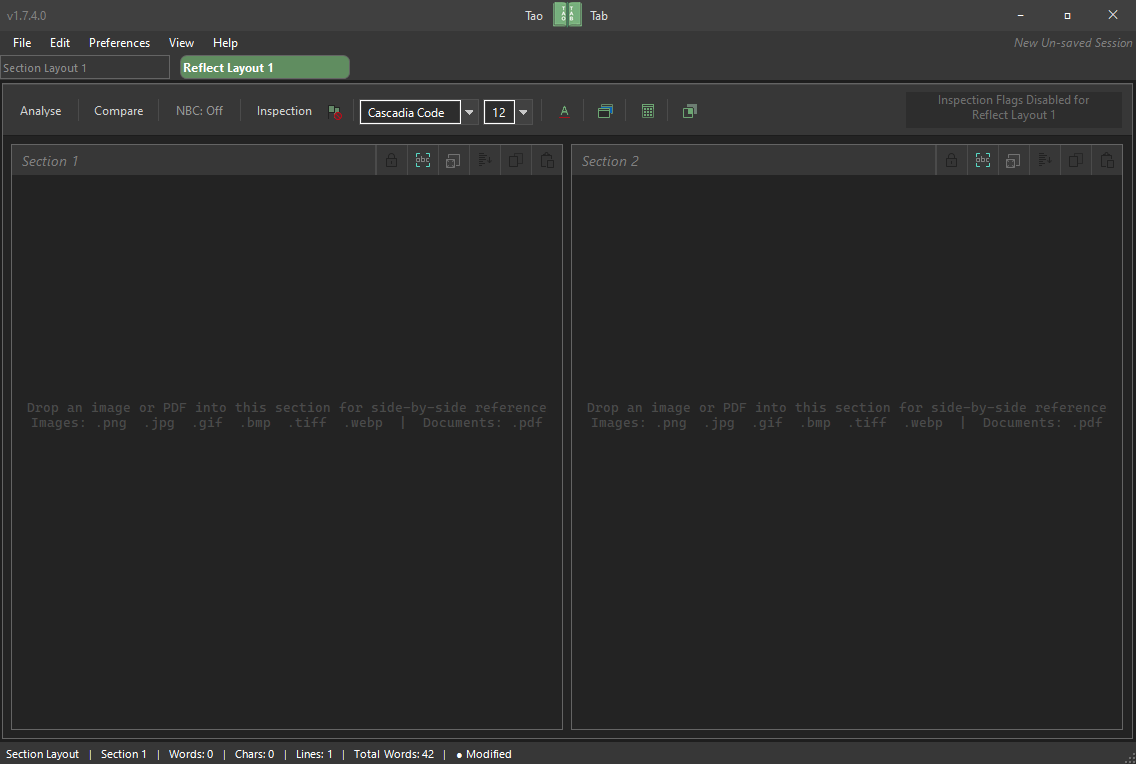The image size is (1136, 764).
Task: Click the expand-frame icon in Section 2
Action: point(1014,161)
